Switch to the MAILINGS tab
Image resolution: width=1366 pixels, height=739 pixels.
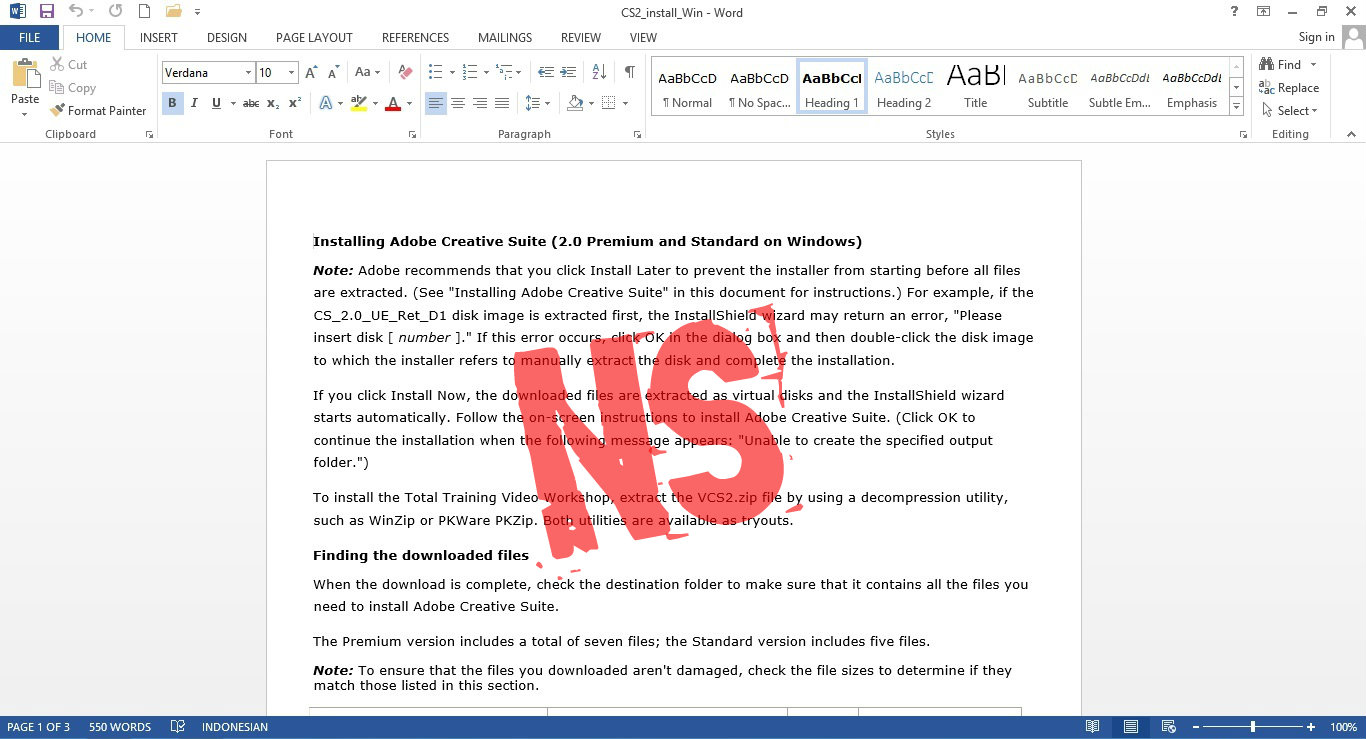point(505,38)
